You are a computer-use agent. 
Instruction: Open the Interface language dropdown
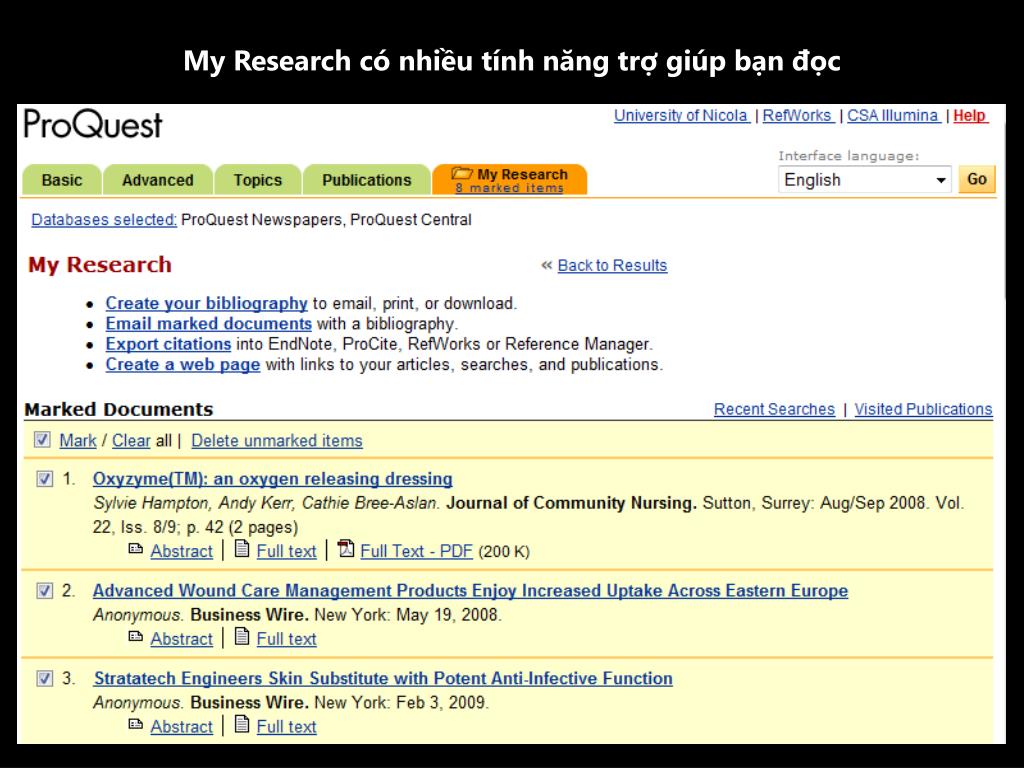click(865, 180)
